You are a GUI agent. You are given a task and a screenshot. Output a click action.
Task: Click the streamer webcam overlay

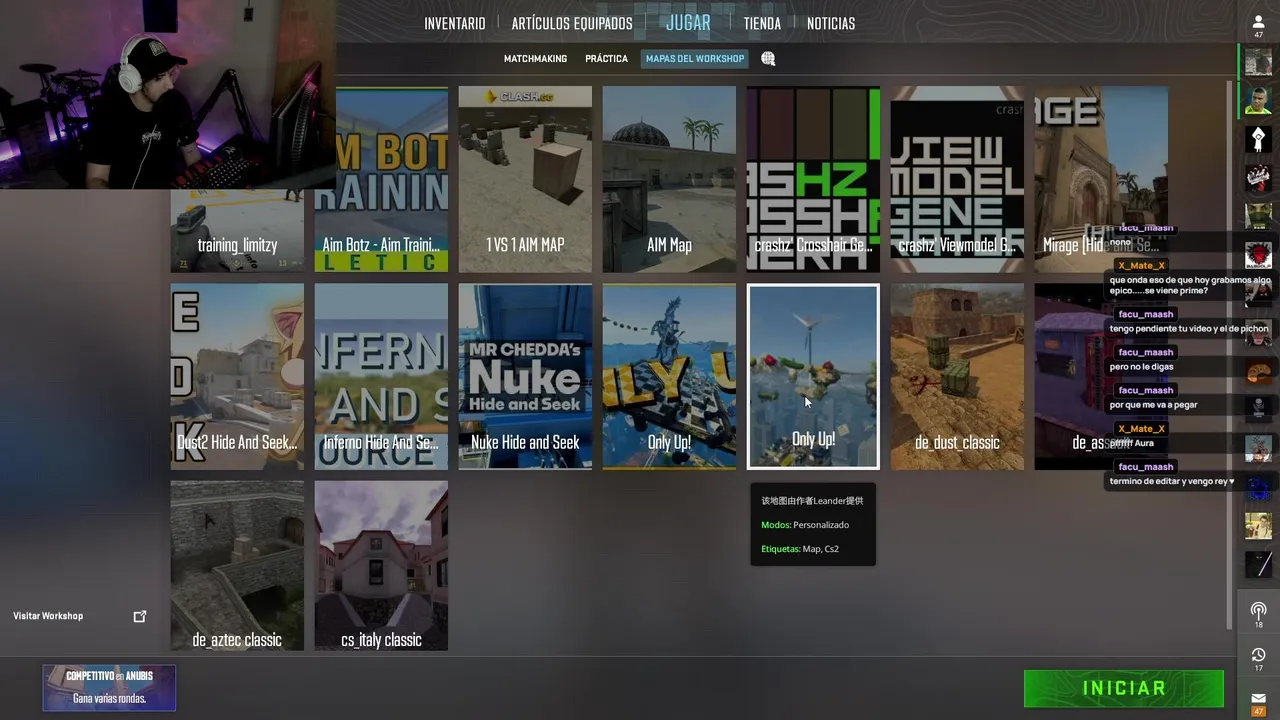pyautogui.click(x=168, y=94)
